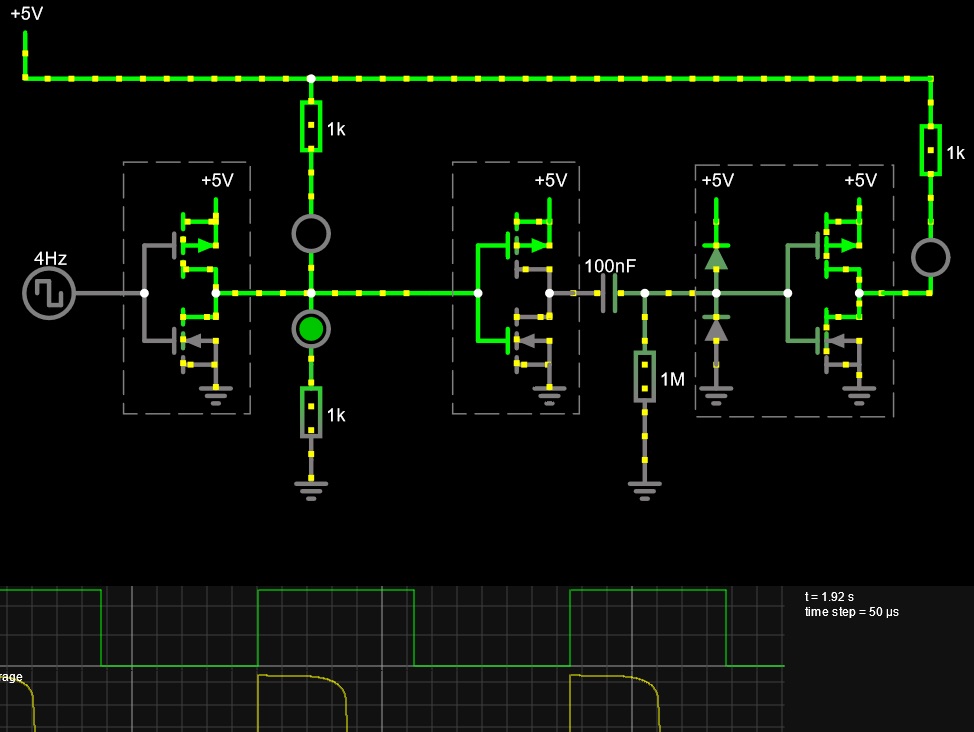This screenshot has width=974, height=732.
Task: Click the 4Hz square wave source
Action: 49,293
